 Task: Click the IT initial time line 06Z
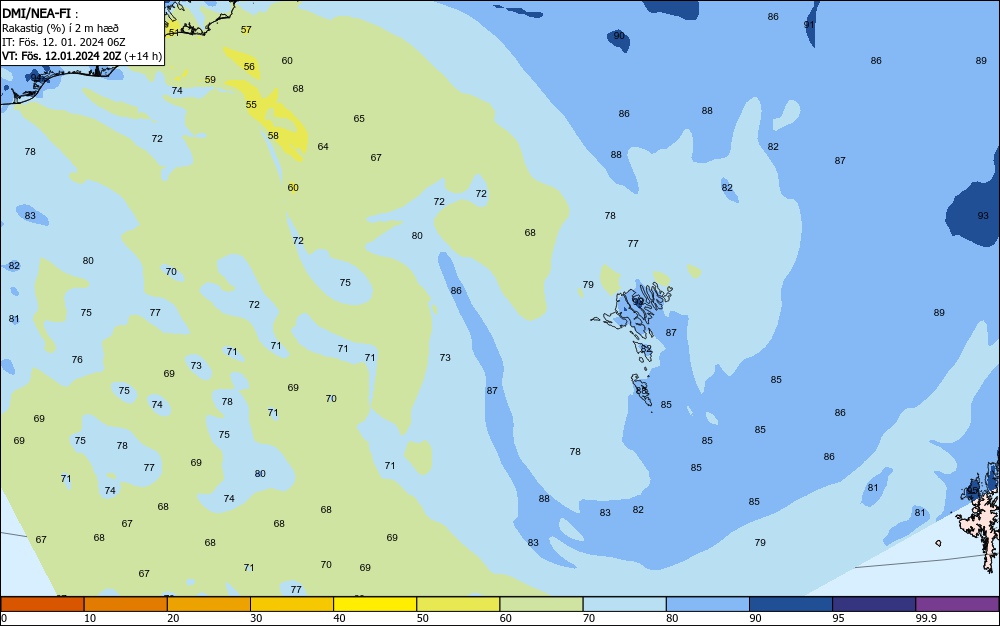click(64, 42)
